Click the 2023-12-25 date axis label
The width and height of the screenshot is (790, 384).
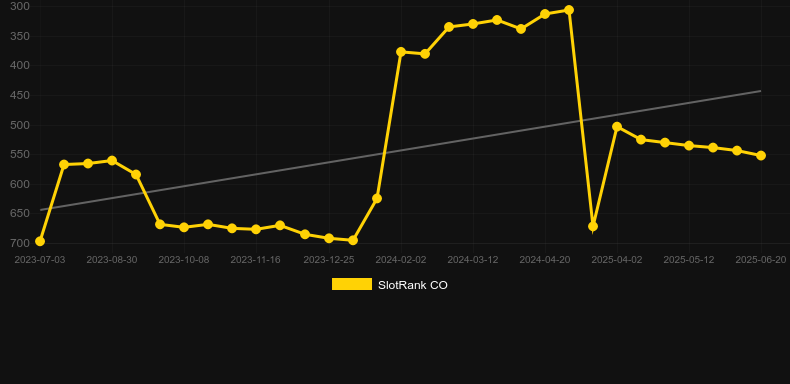329,260
